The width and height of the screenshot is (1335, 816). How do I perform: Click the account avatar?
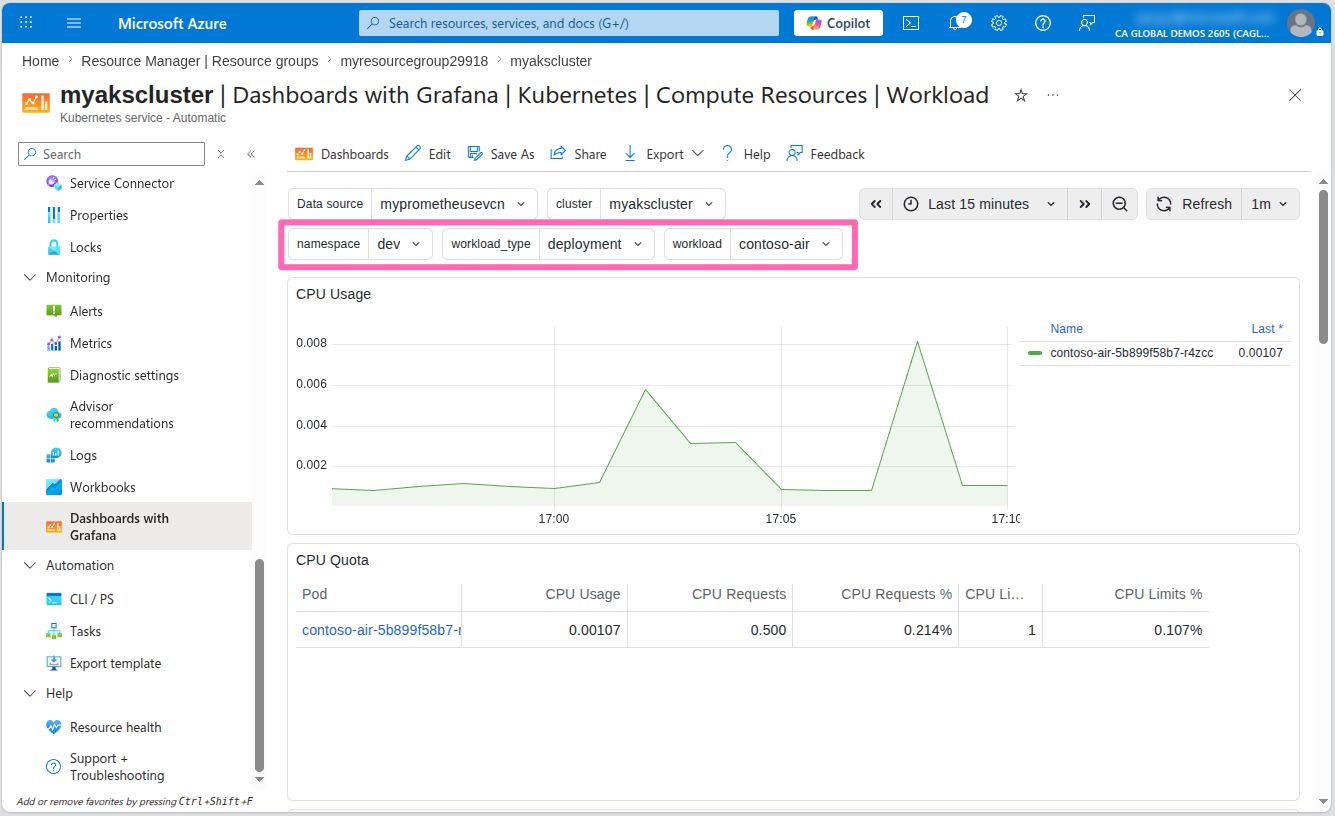pos(1300,23)
